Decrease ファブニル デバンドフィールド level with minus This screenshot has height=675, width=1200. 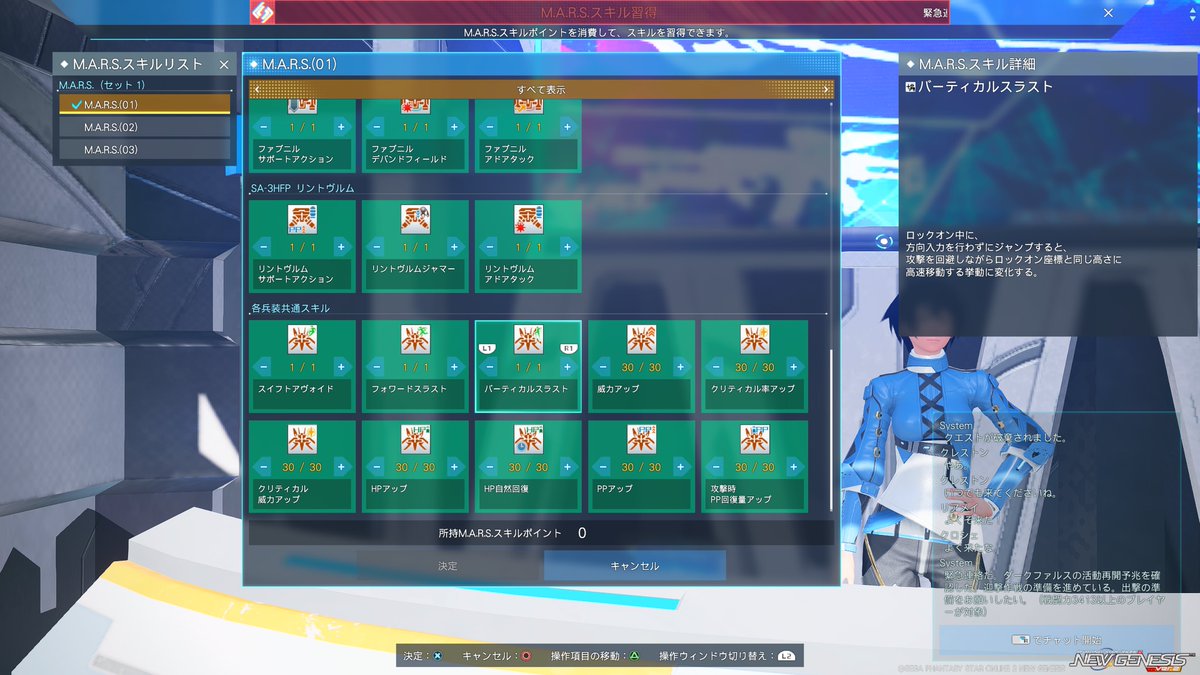pyautogui.click(x=377, y=127)
